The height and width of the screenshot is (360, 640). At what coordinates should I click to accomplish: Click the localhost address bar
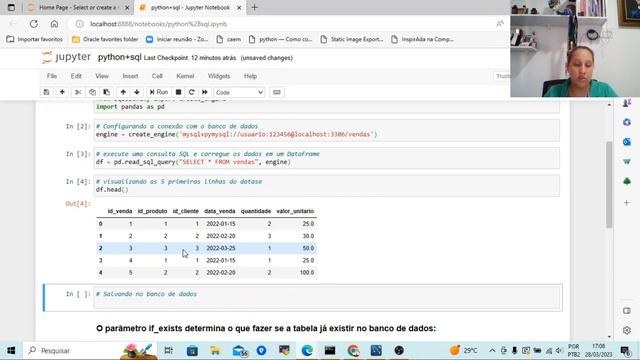[286, 24]
